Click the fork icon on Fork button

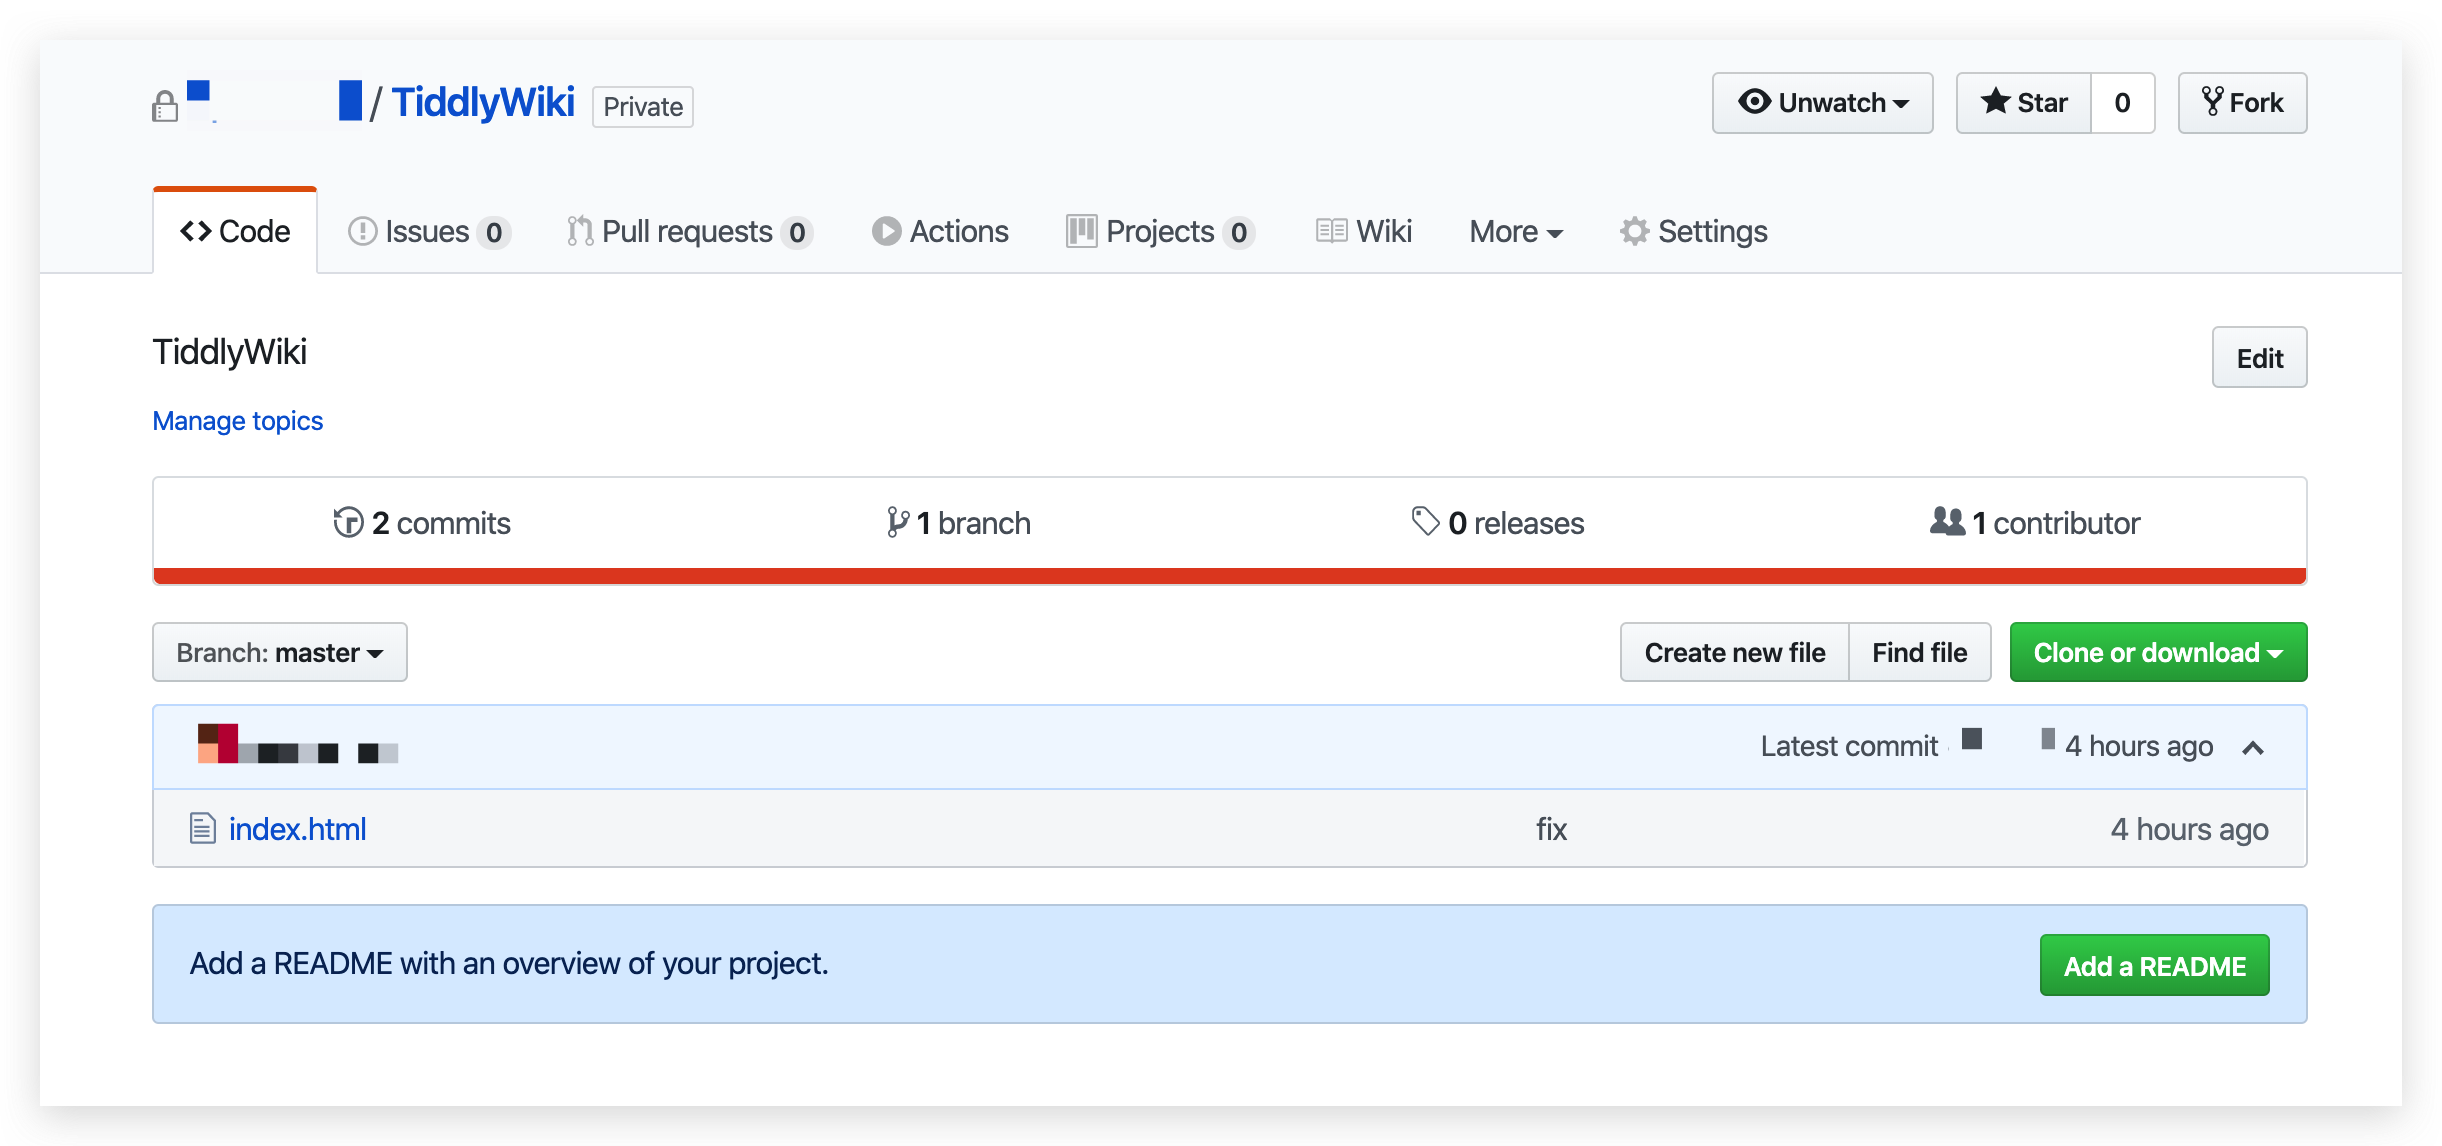tap(2212, 102)
